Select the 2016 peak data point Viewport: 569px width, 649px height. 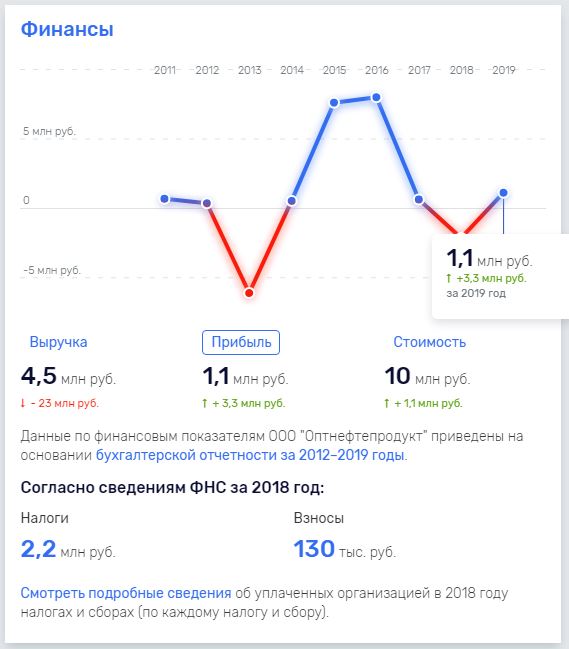pos(376,98)
